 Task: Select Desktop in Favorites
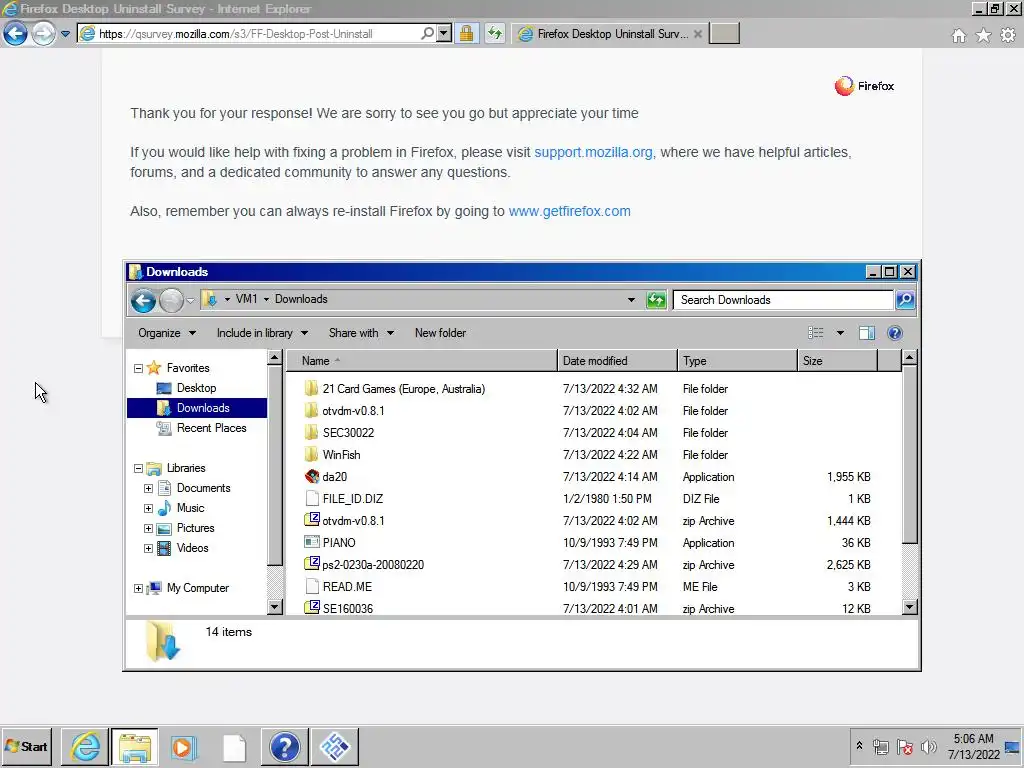tap(196, 388)
